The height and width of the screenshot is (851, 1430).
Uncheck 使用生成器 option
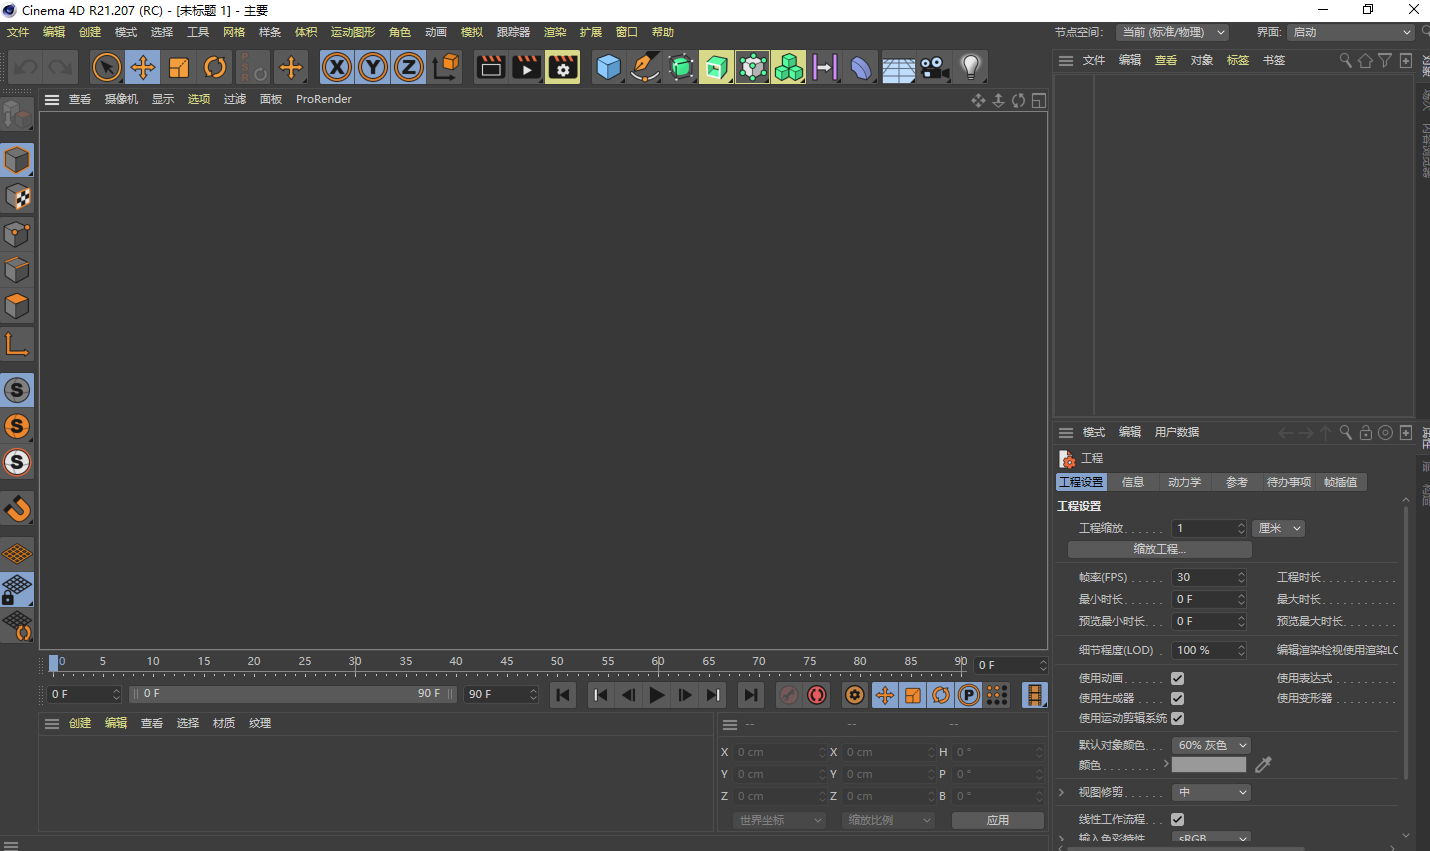1177,696
